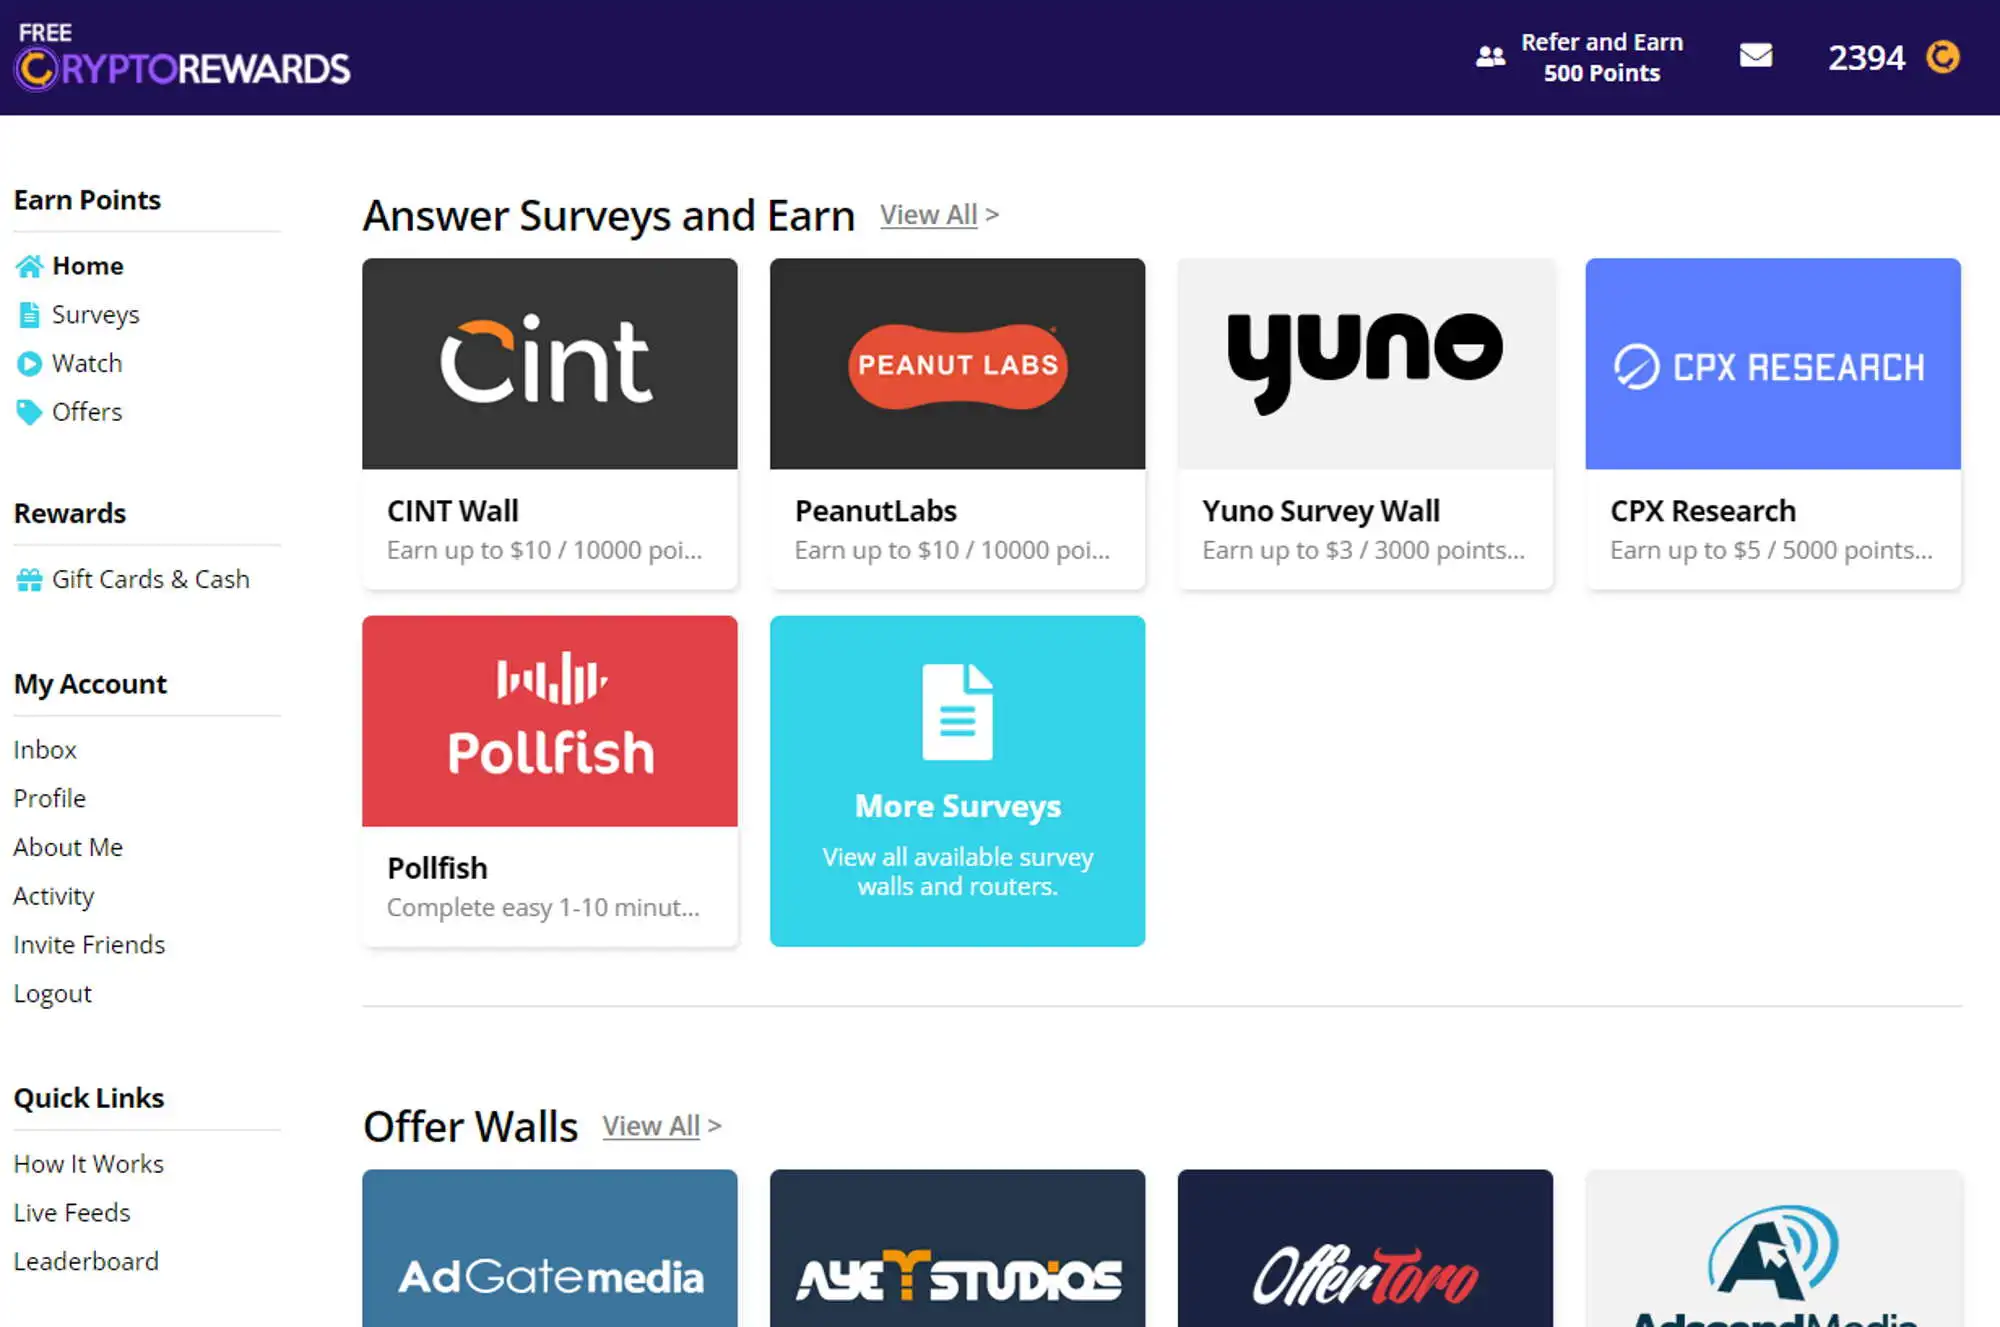Image resolution: width=2000 pixels, height=1327 pixels.
Task: Click 'View all available survey walls' text
Action: (958, 871)
